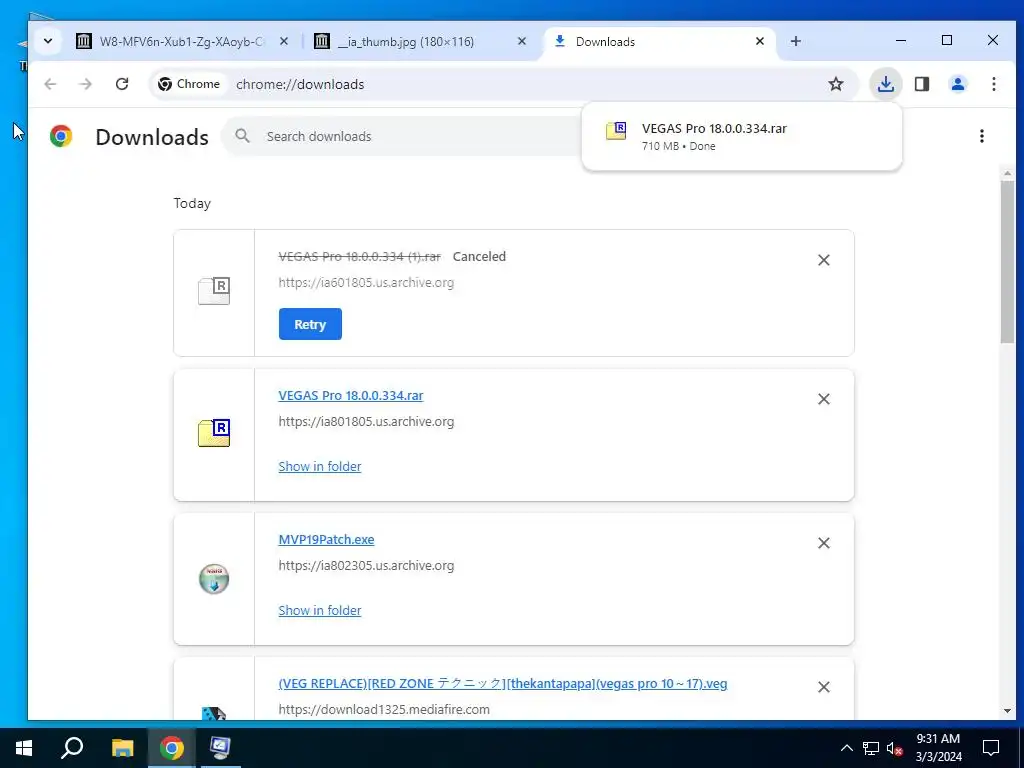Click the scrollbar up arrow

[x=1006, y=174]
